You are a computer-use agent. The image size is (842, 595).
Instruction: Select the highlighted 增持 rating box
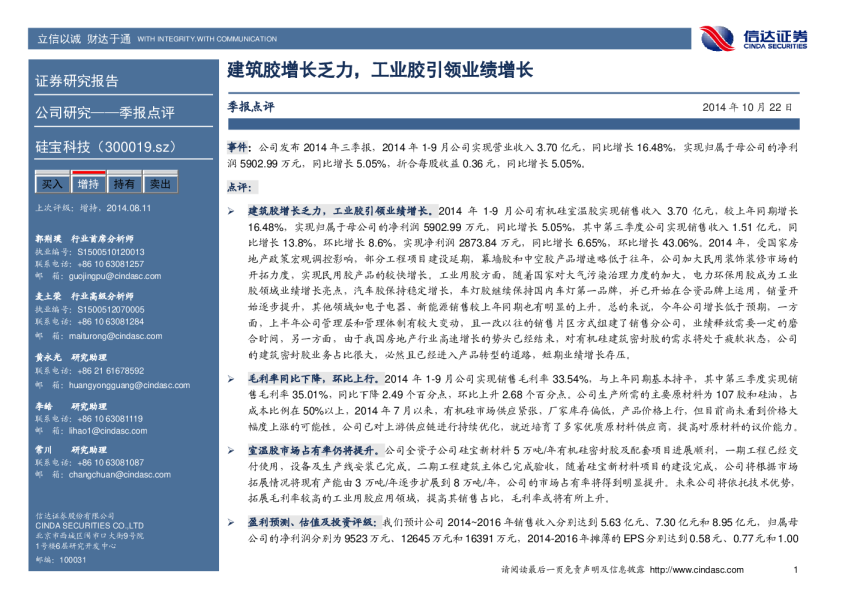(88, 184)
